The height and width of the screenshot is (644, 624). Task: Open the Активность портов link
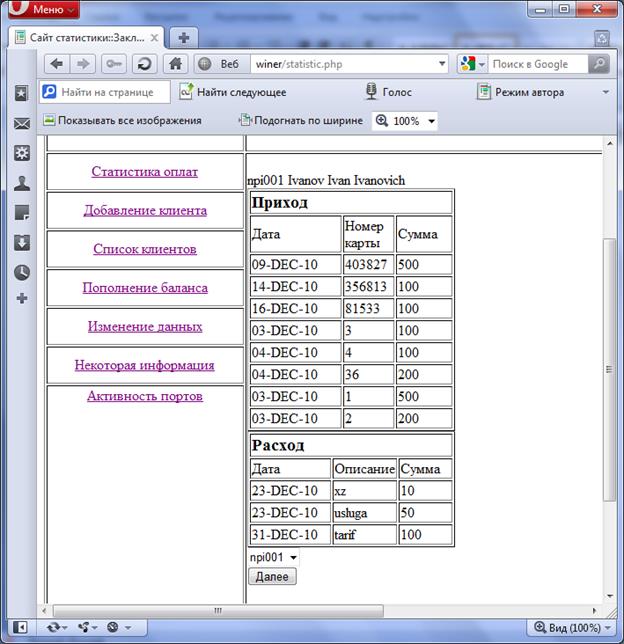click(145, 396)
